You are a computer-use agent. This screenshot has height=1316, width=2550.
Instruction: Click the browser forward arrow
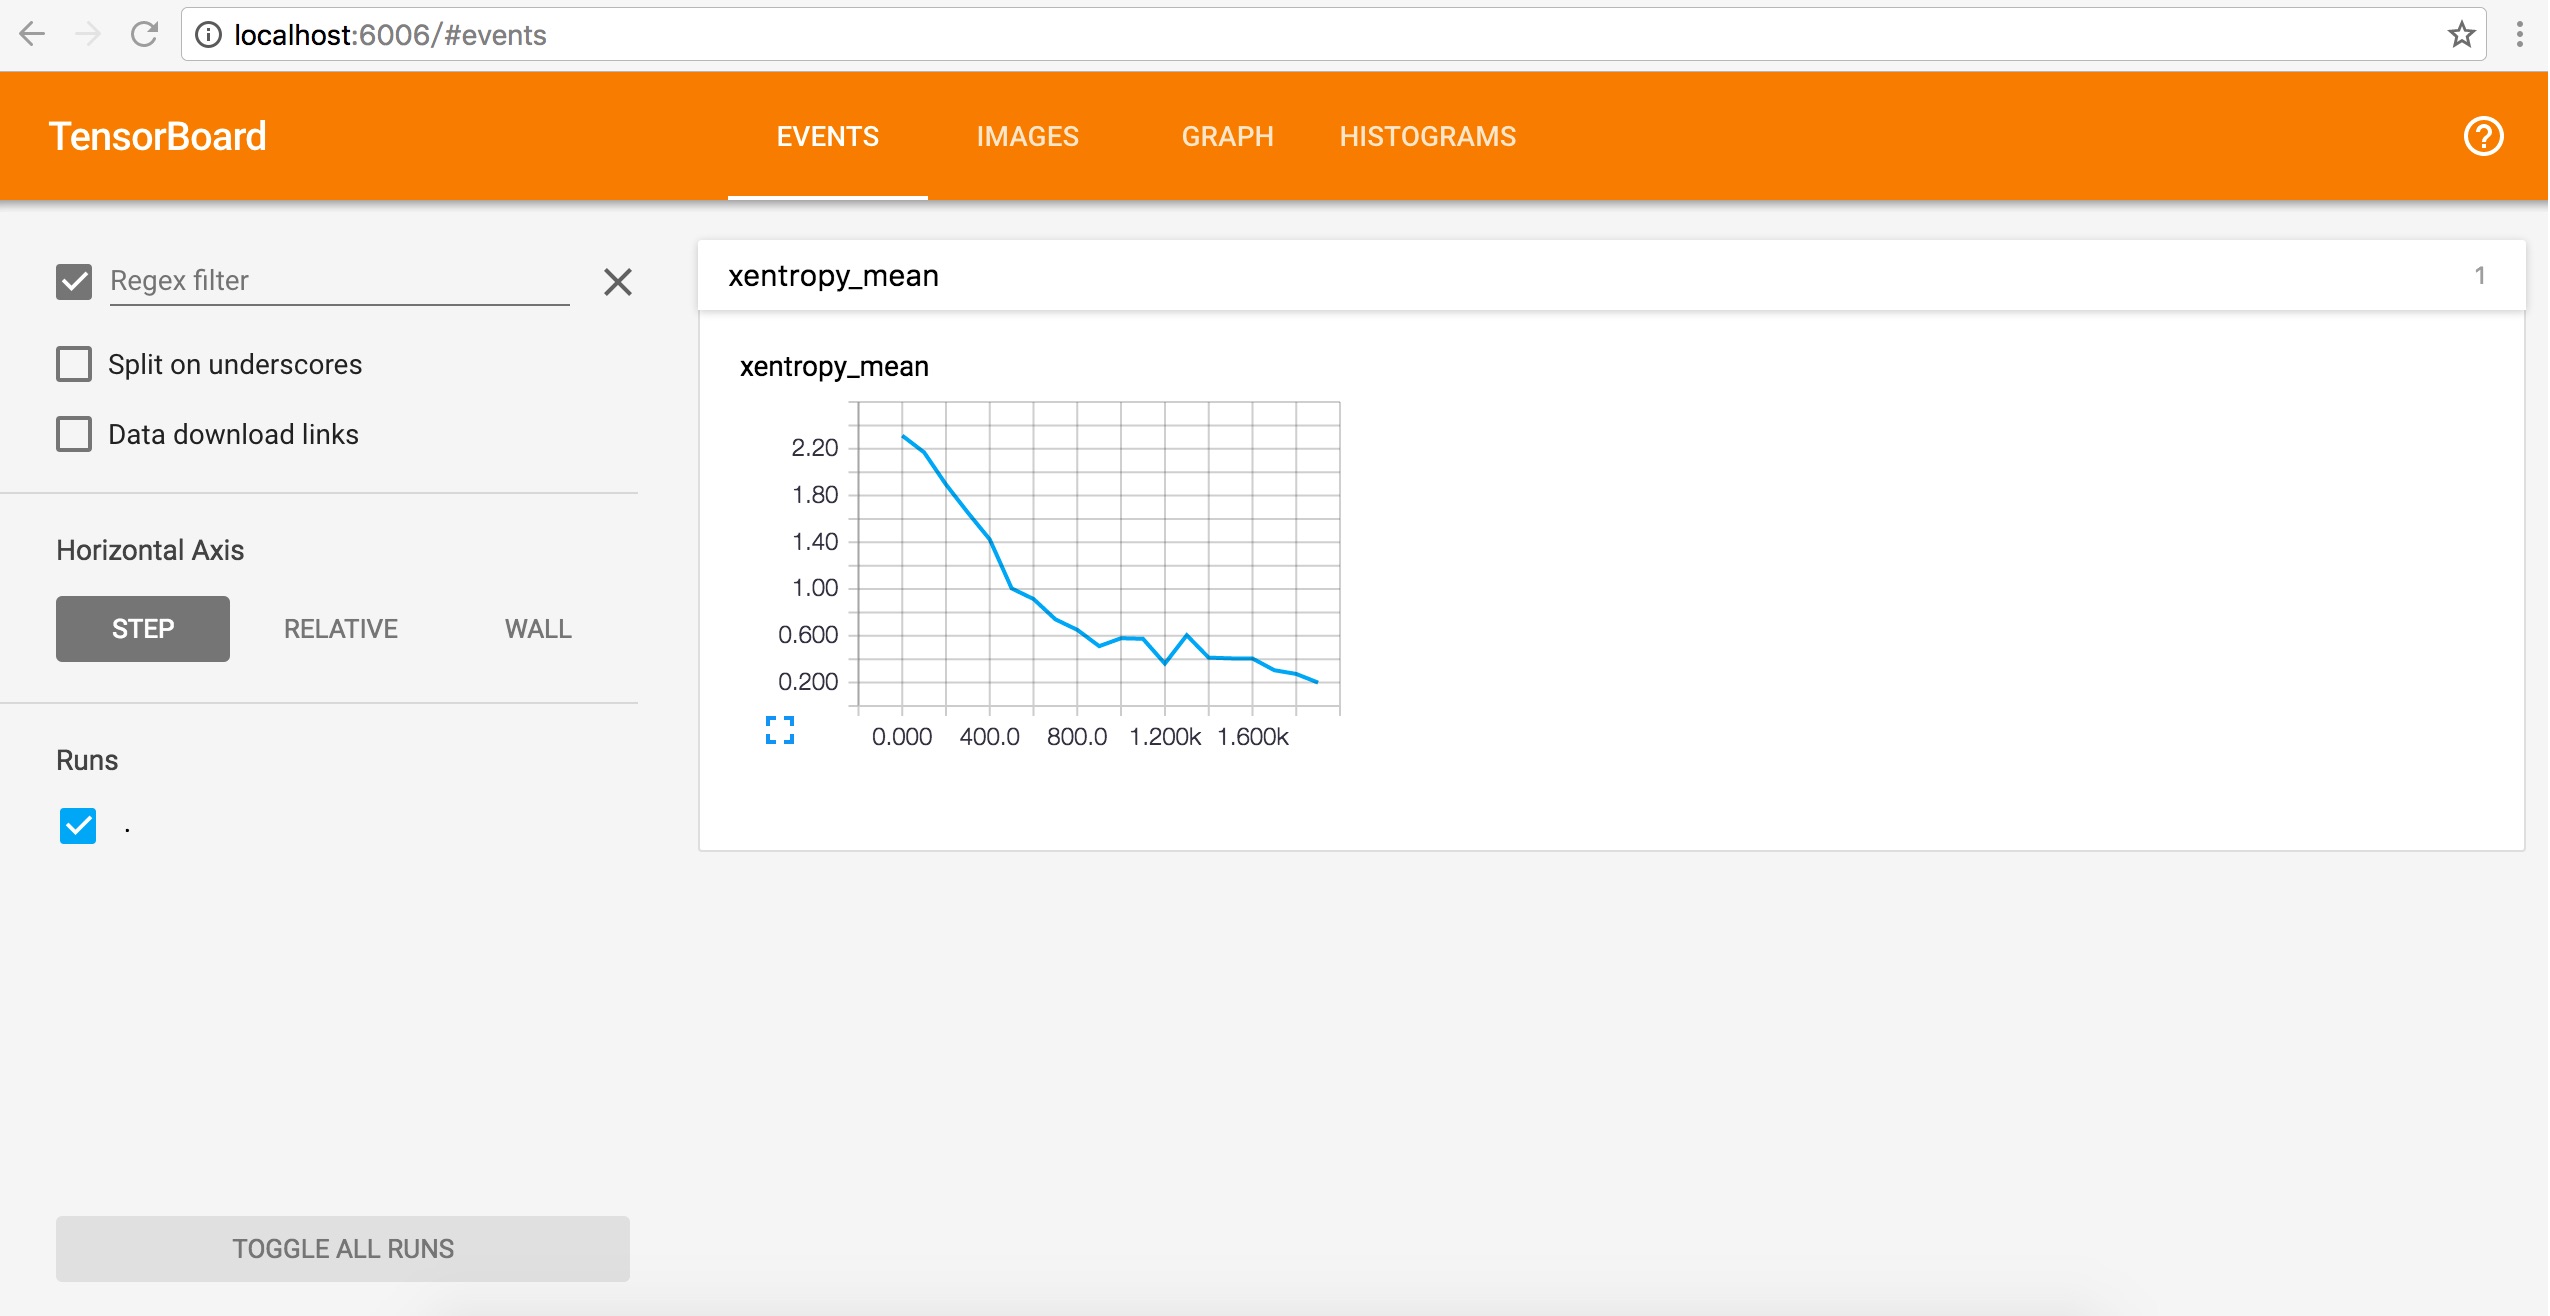pyautogui.click(x=88, y=35)
